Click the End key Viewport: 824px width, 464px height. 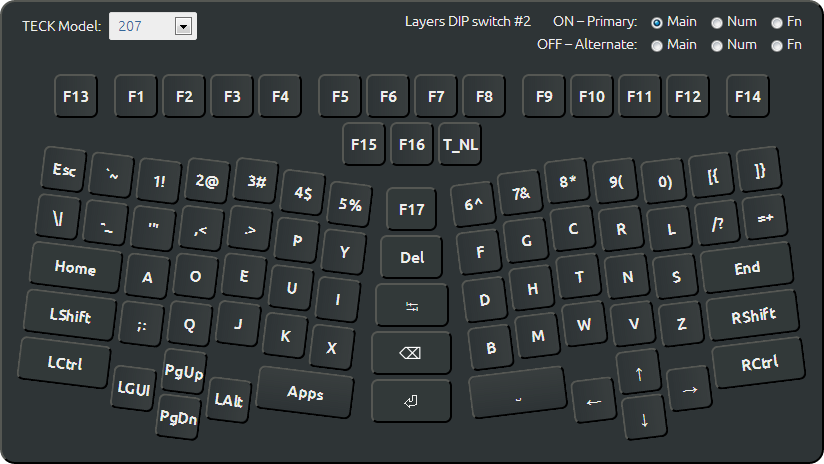pos(747,268)
